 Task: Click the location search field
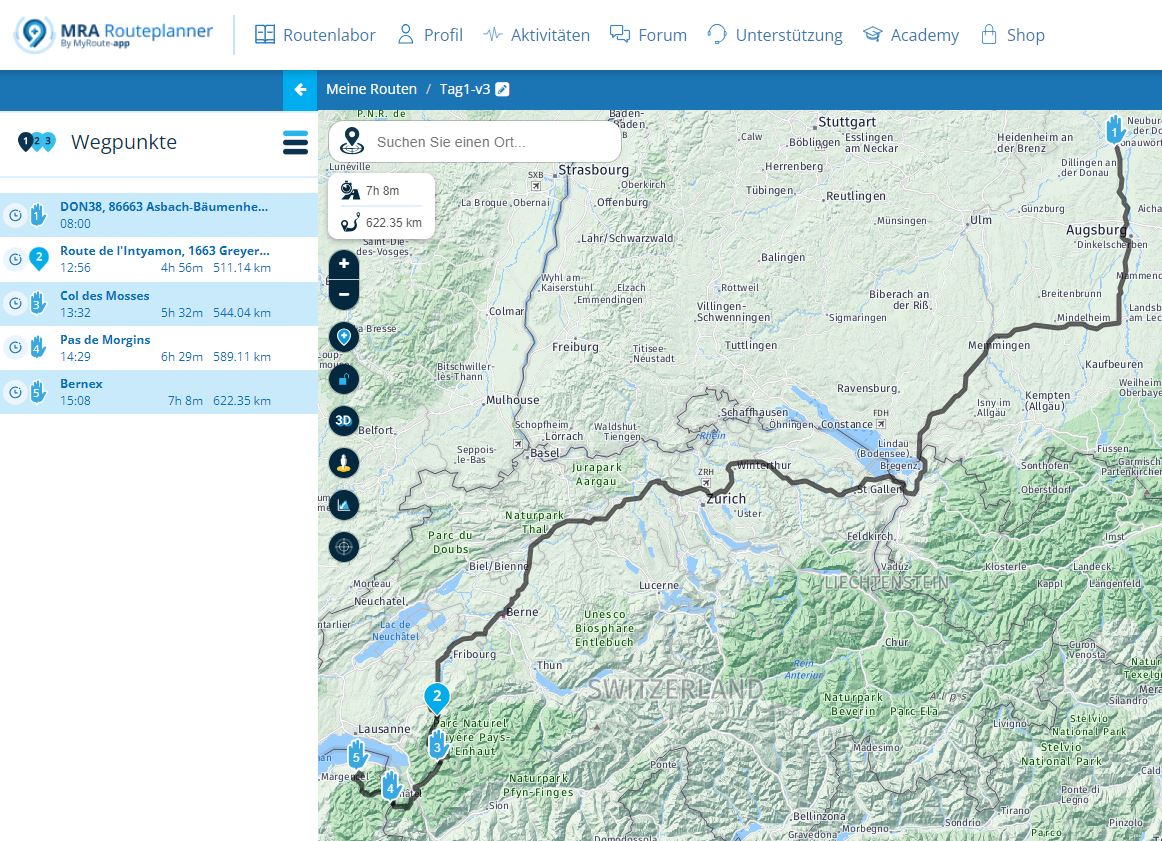tap(490, 142)
